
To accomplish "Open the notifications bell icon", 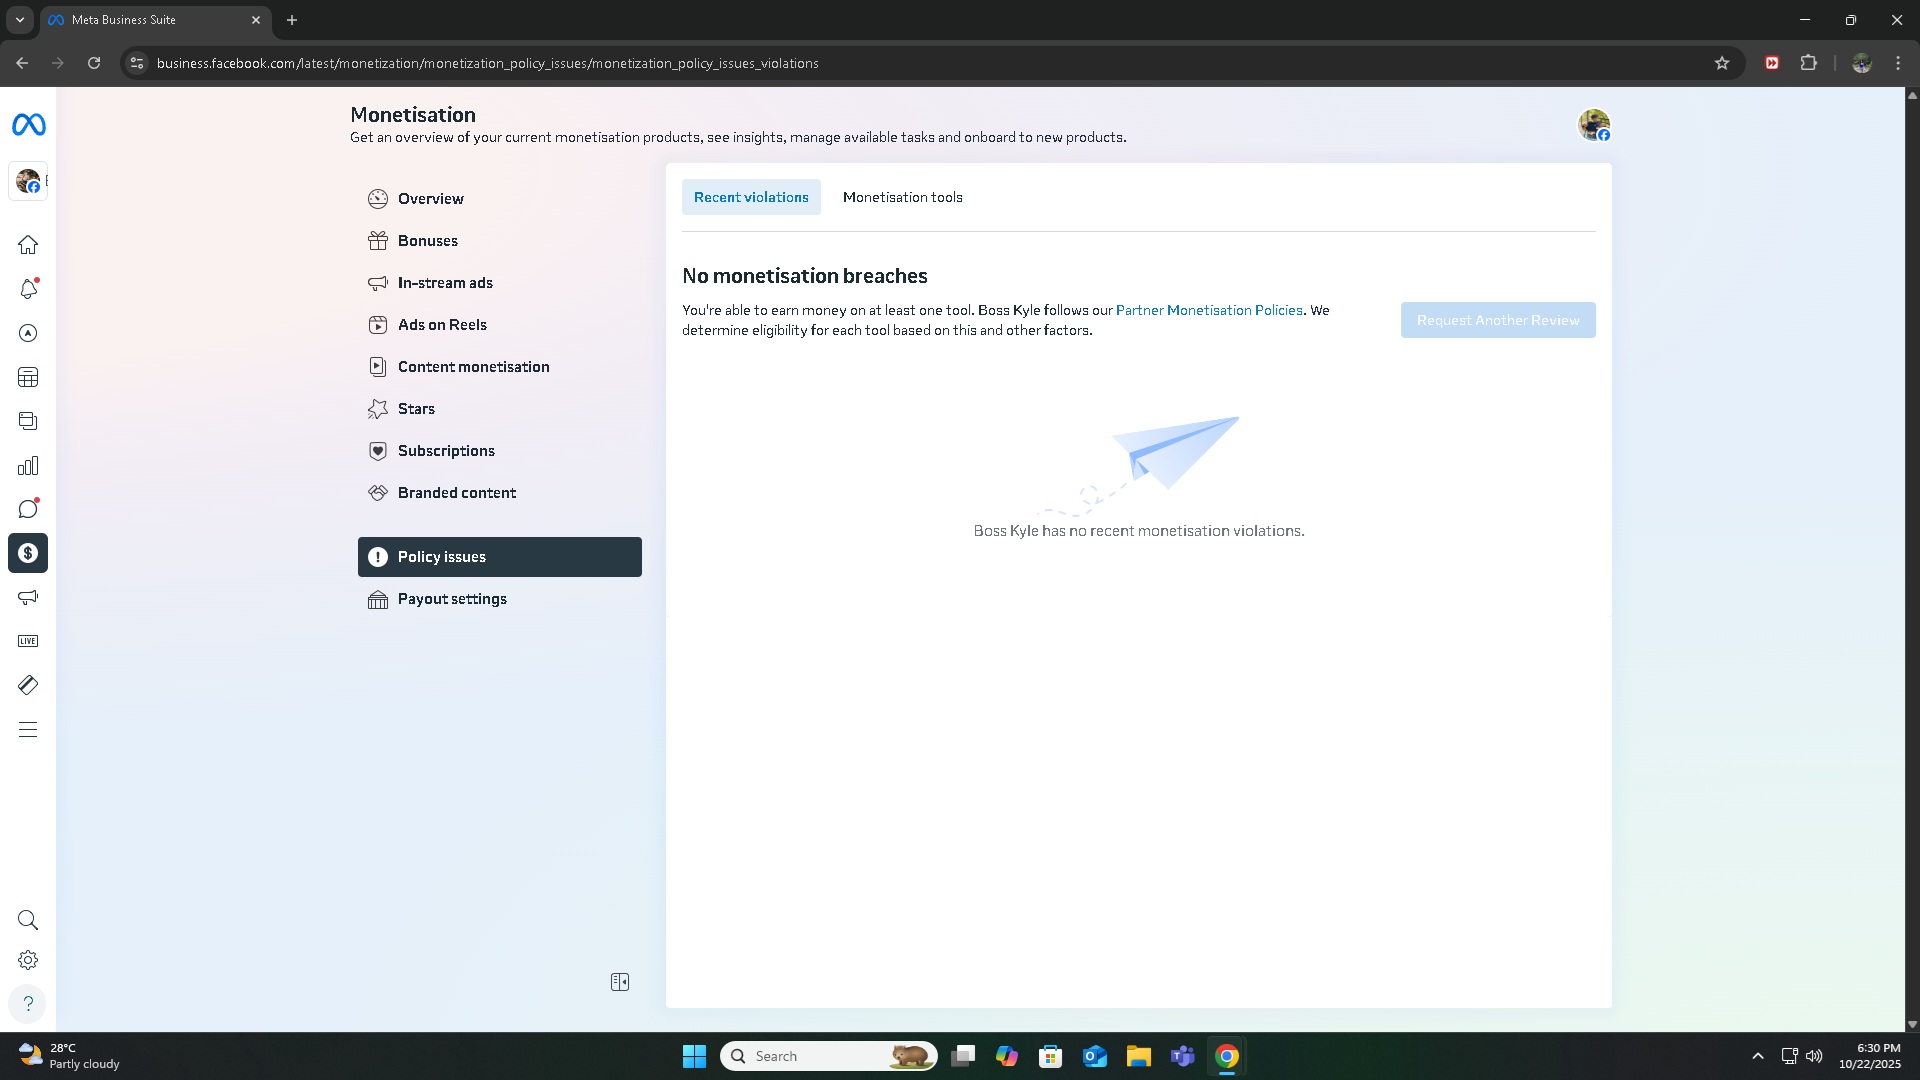I will tap(28, 289).
